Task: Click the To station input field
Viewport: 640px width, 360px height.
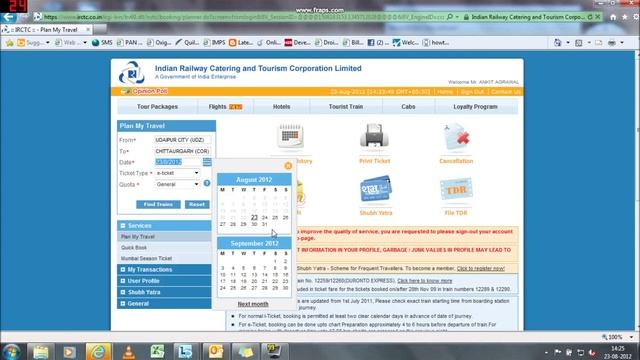Action: coord(183,151)
